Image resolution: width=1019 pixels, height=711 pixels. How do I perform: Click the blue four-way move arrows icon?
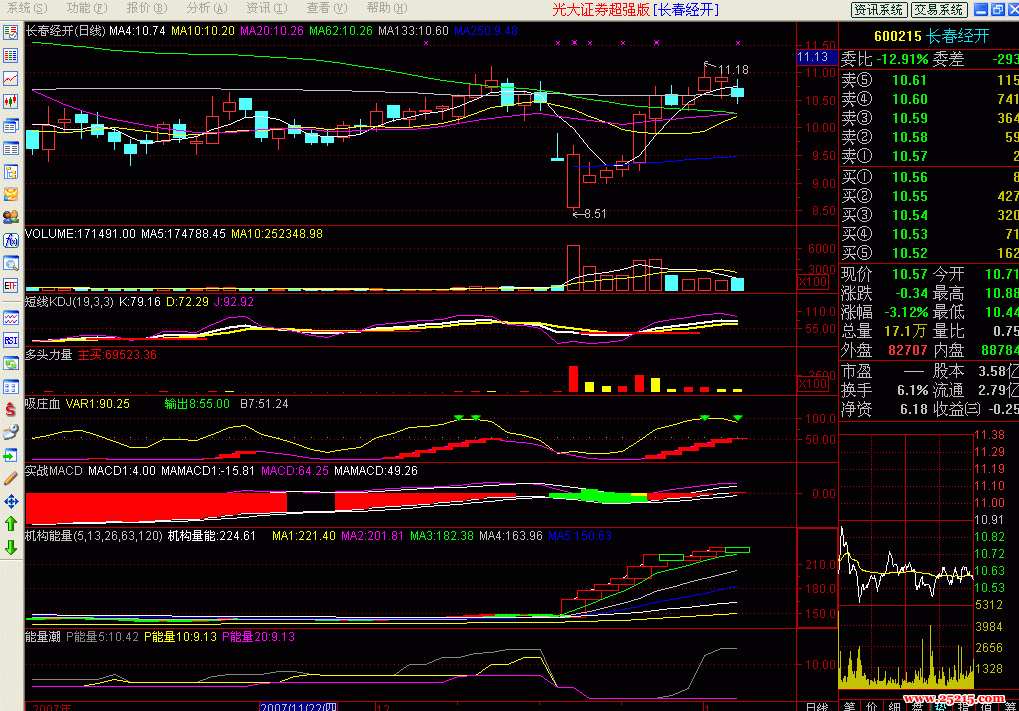point(11,501)
